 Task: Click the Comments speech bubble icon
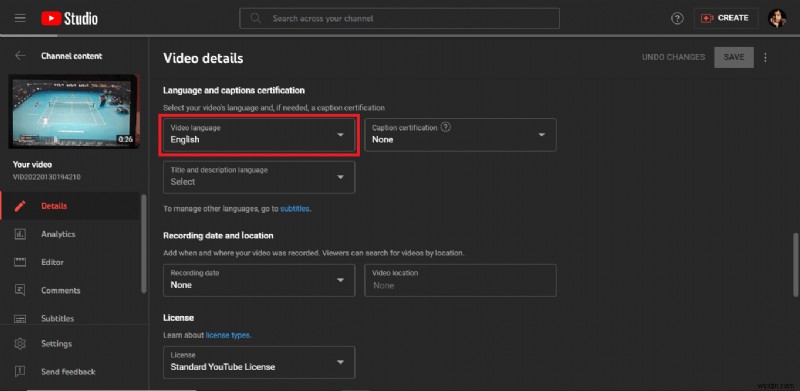[20, 290]
